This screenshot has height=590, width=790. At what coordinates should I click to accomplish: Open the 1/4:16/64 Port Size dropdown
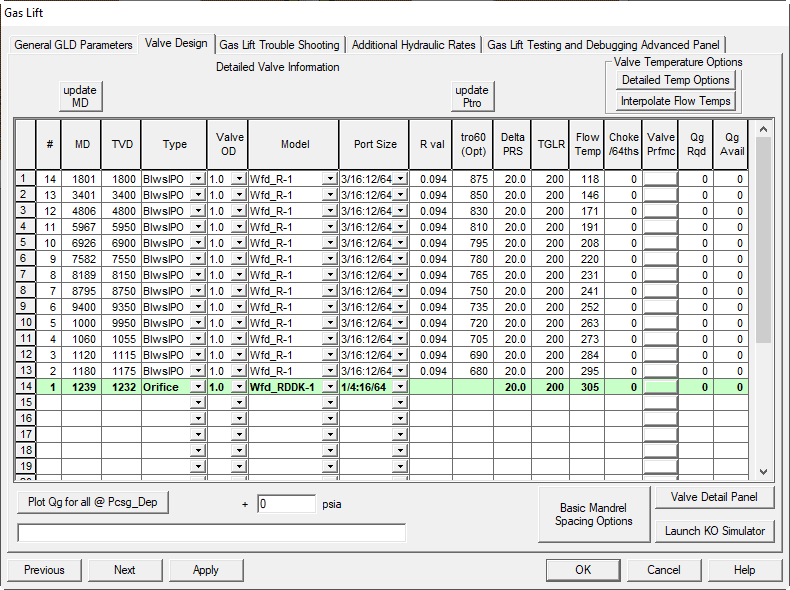click(x=400, y=387)
